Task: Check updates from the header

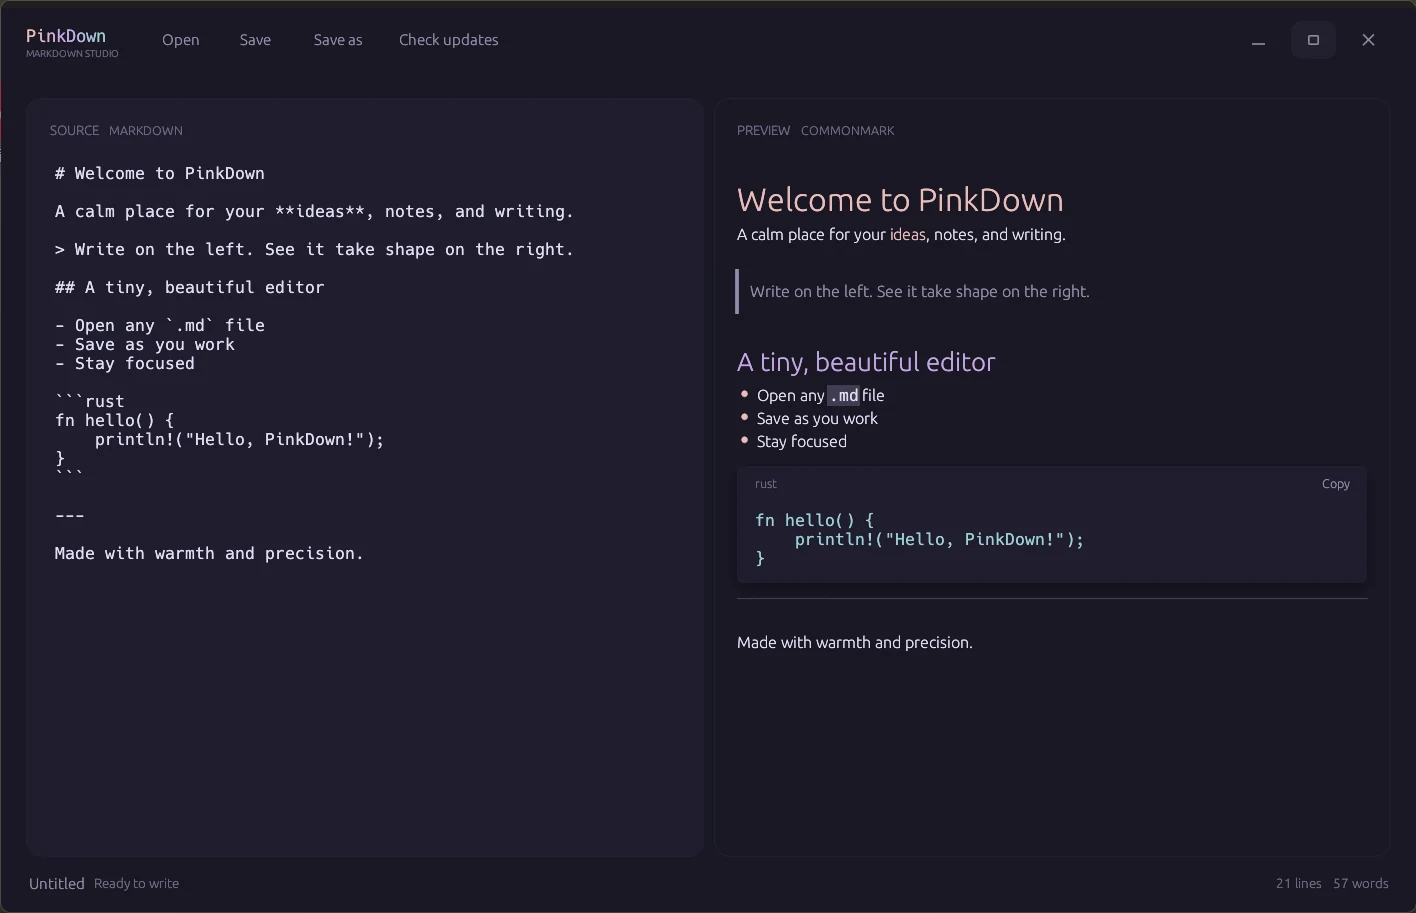Action: (448, 40)
